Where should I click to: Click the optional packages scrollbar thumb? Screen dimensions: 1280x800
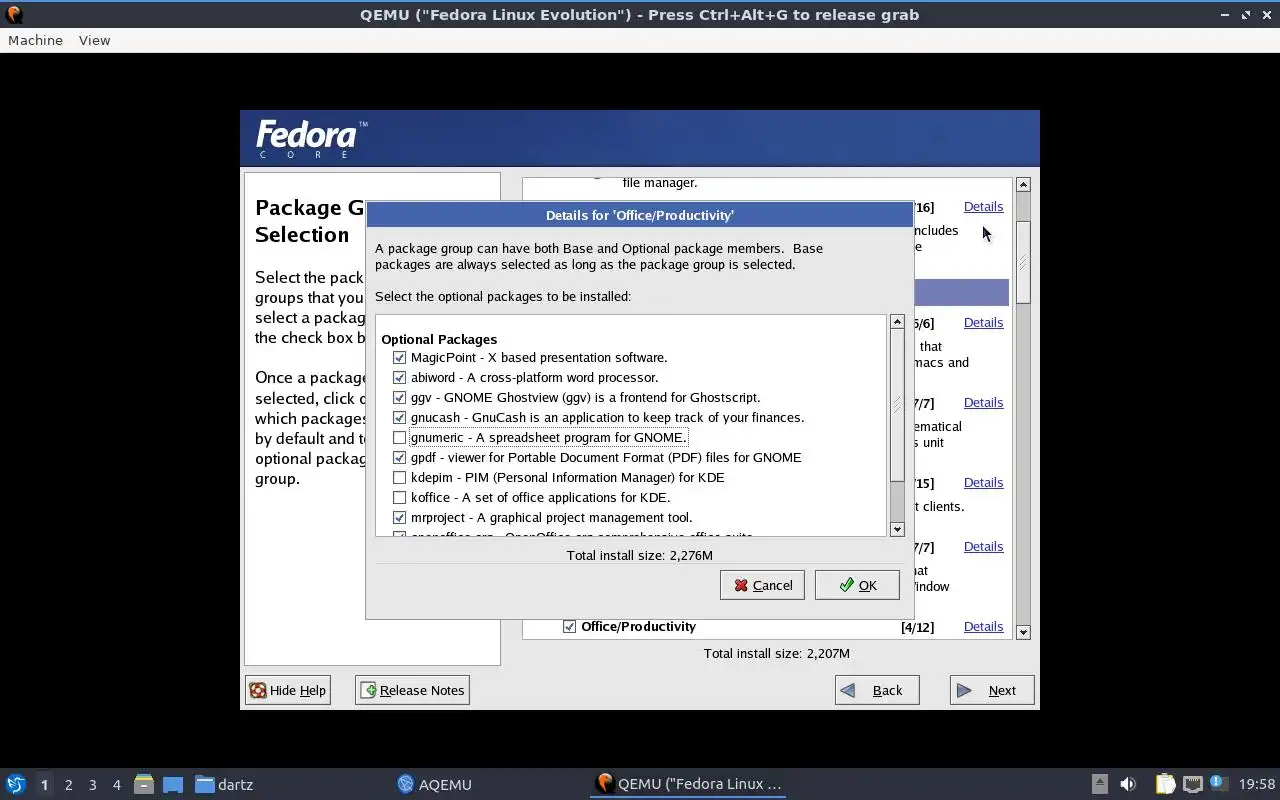coord(897,406)
